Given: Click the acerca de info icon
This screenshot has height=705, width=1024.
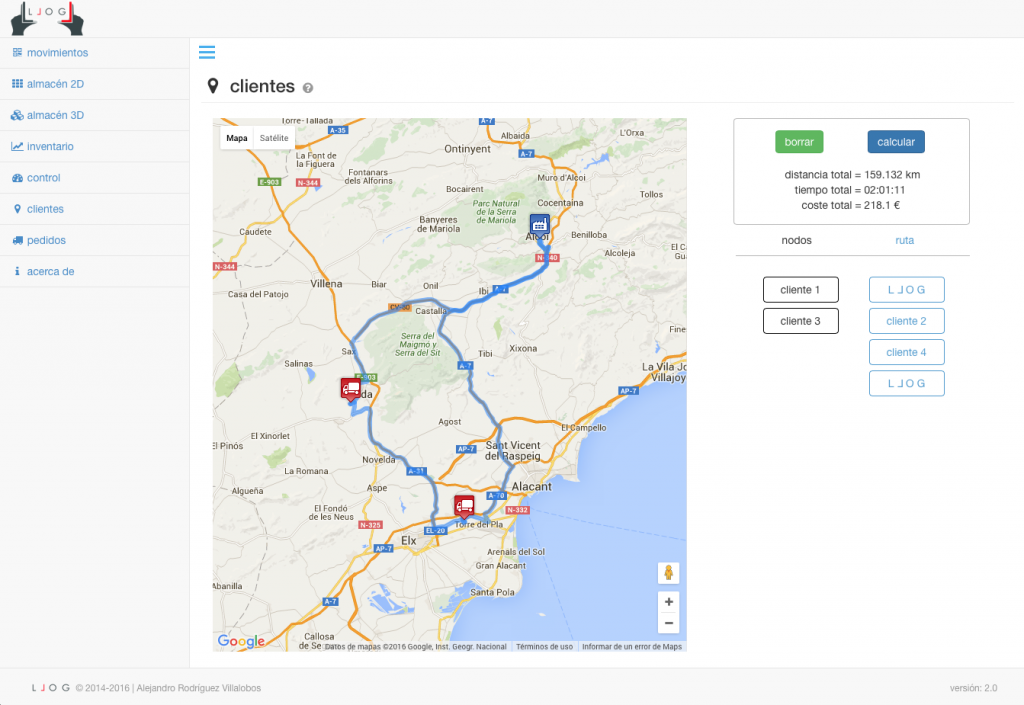Looking at the screenshot, I should click(16, 271).
